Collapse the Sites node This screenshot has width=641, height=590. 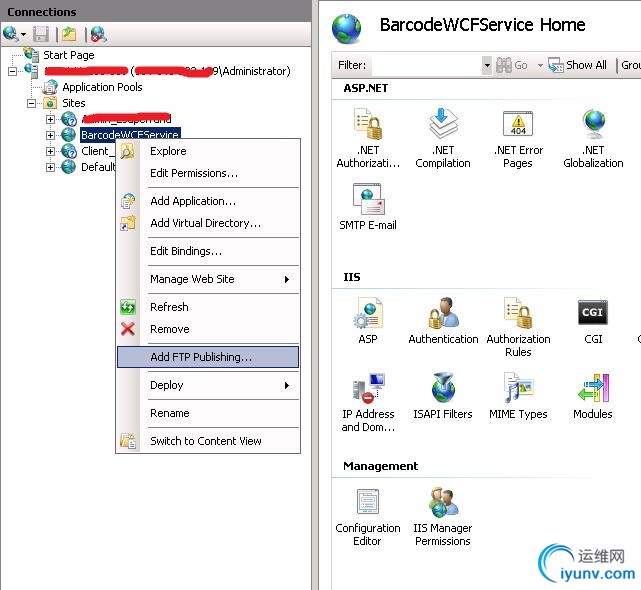pos(31,103)
